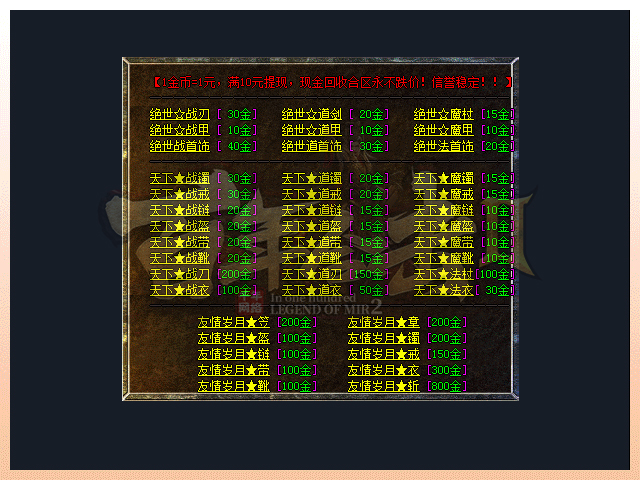Viewport: 640px width, 480px height.
Task: Open the 绝世☆道剑 link
Action: (312, 115)
